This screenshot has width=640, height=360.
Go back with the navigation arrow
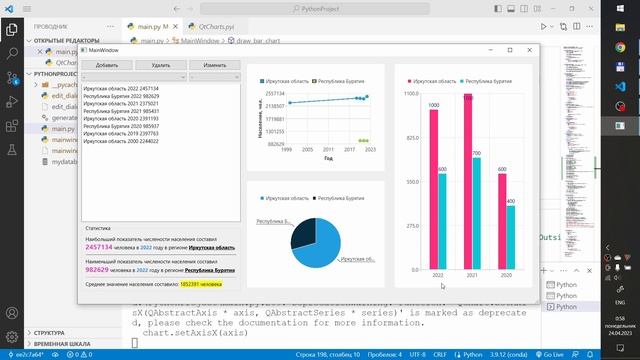click(177, 9)
